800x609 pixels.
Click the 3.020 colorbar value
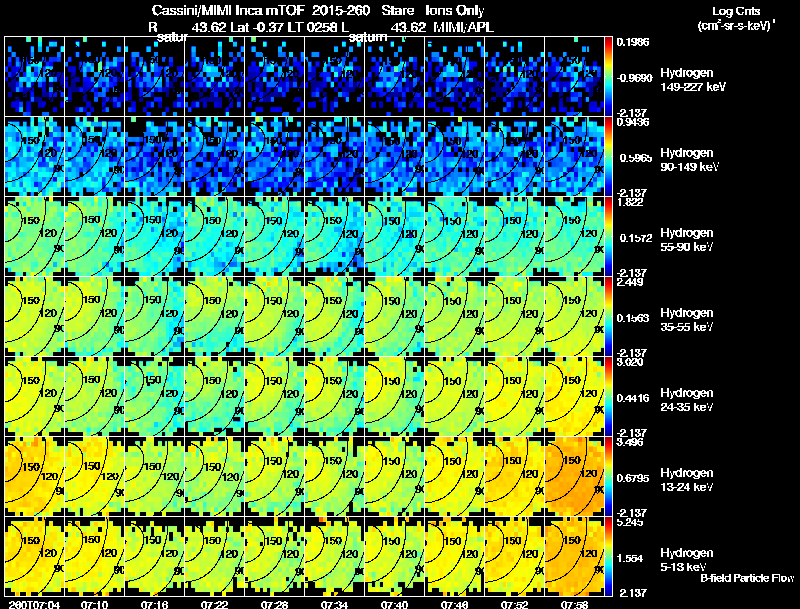coord(630,362)
